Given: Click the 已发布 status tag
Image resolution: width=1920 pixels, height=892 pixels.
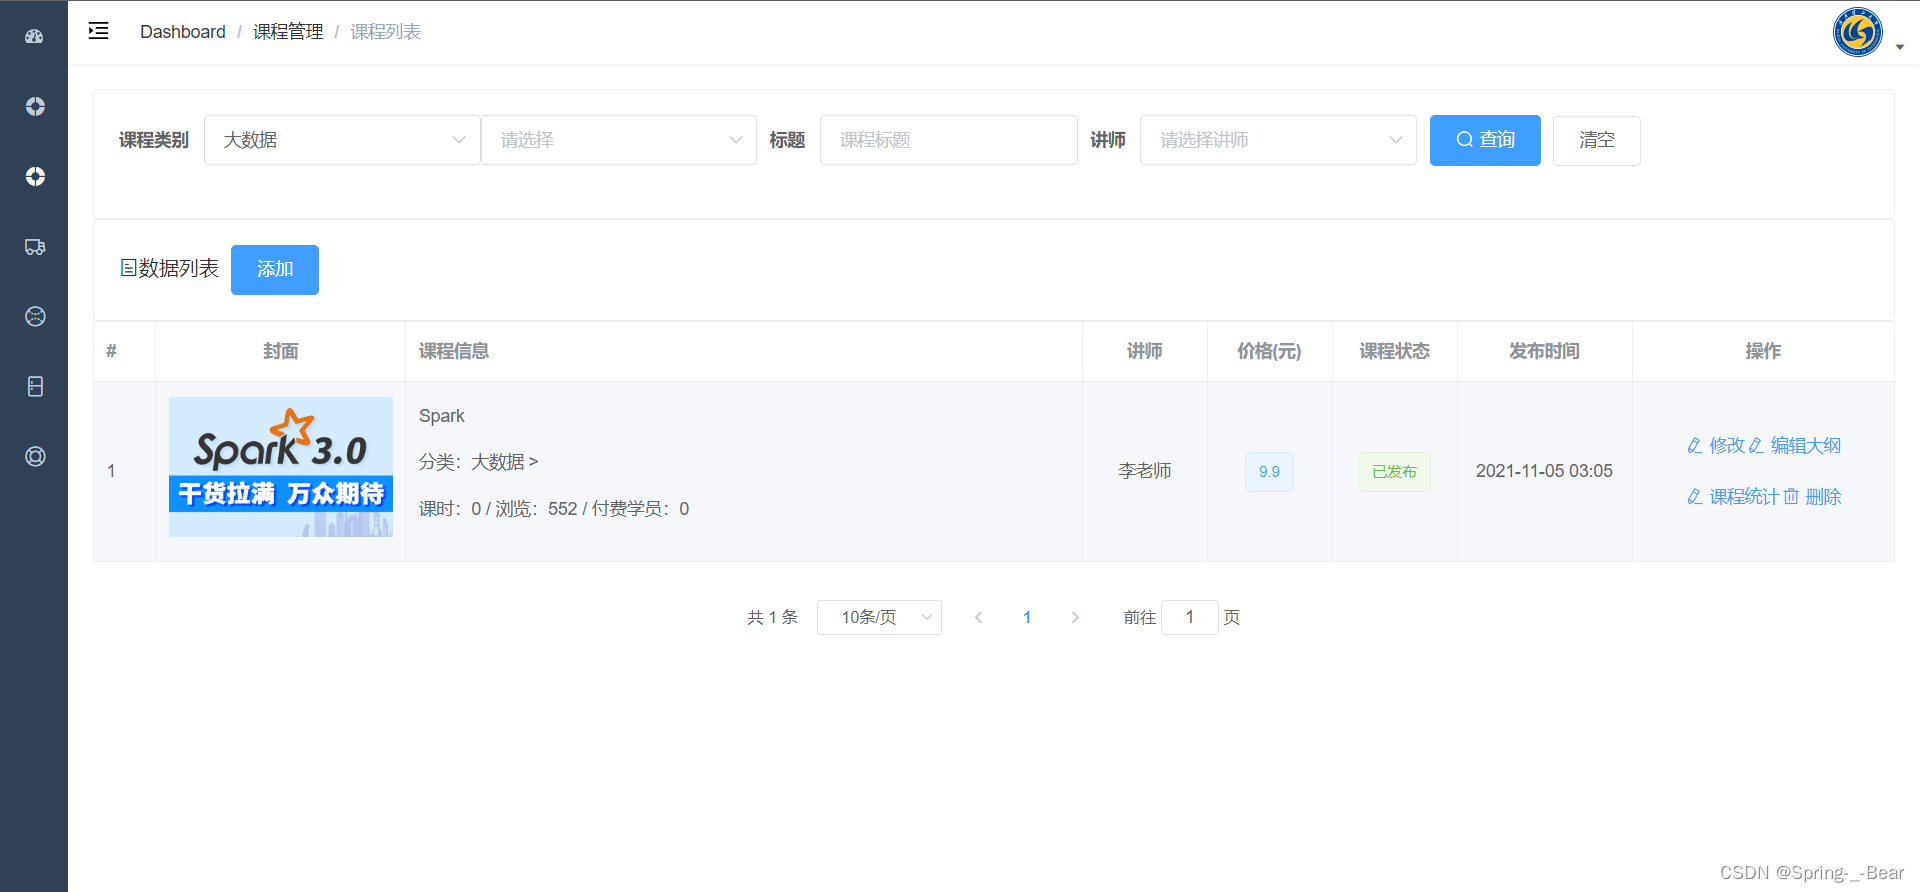Looking at the screenshot, I should point(1394,472).
